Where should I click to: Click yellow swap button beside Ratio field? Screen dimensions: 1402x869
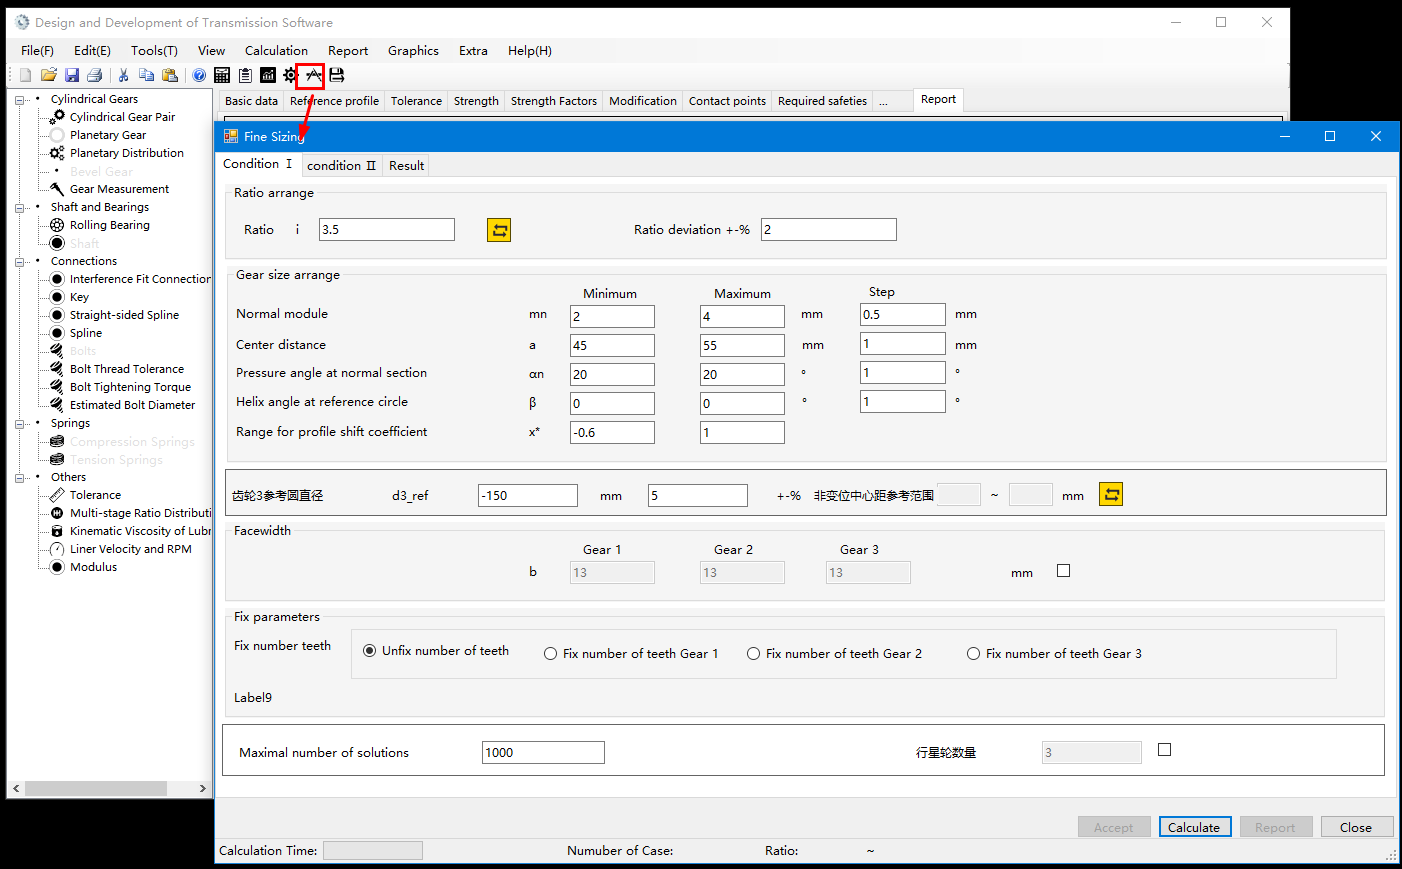(x=499, y=230)
